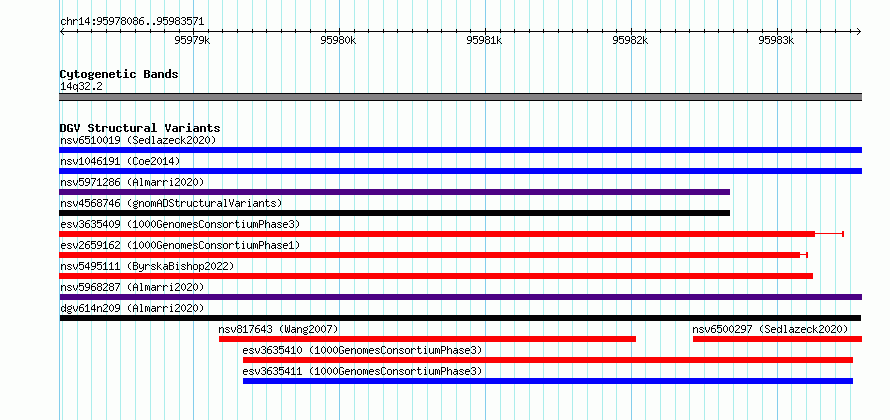Click the 95981k ruler mark

(484, 40)
